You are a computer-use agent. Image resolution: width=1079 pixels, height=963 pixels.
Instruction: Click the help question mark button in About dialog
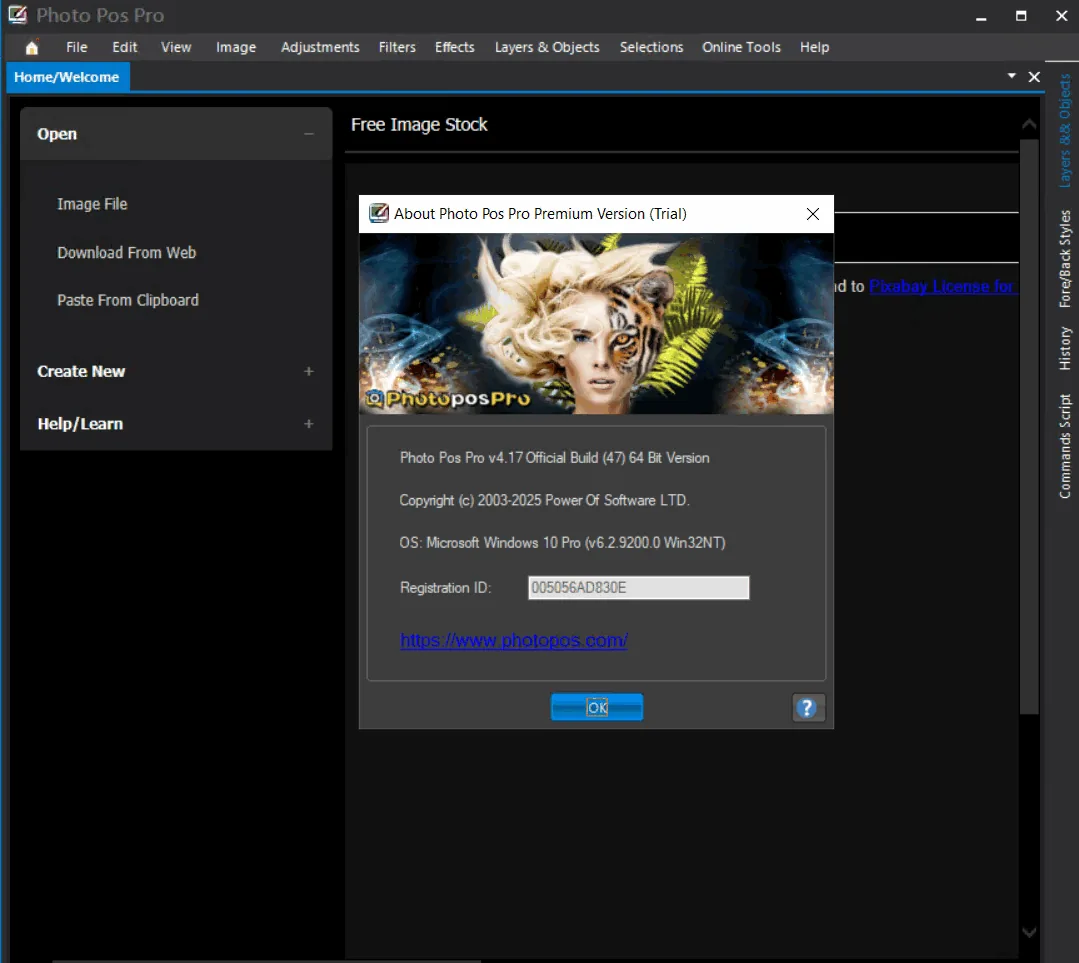pyautogui.click(x=808, y=708)
